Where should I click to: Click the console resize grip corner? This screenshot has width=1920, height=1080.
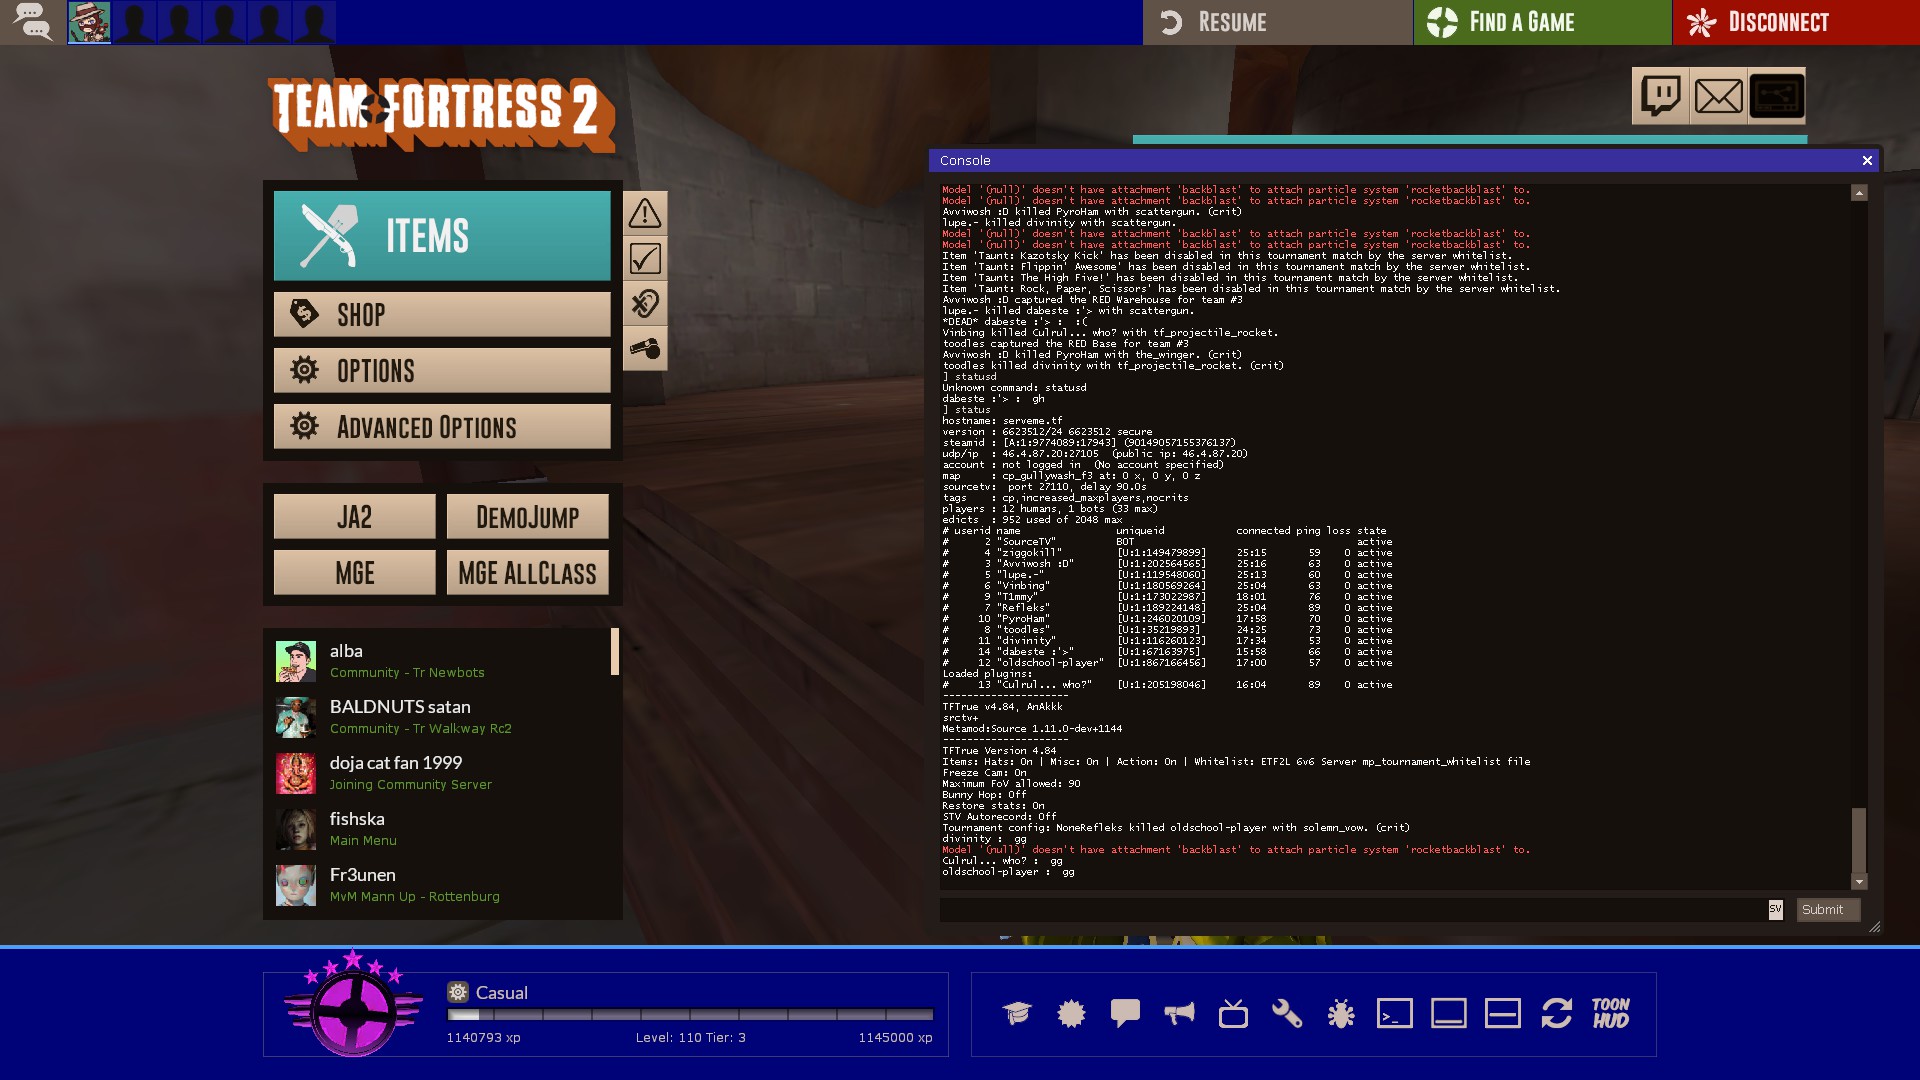point(1874,927)
